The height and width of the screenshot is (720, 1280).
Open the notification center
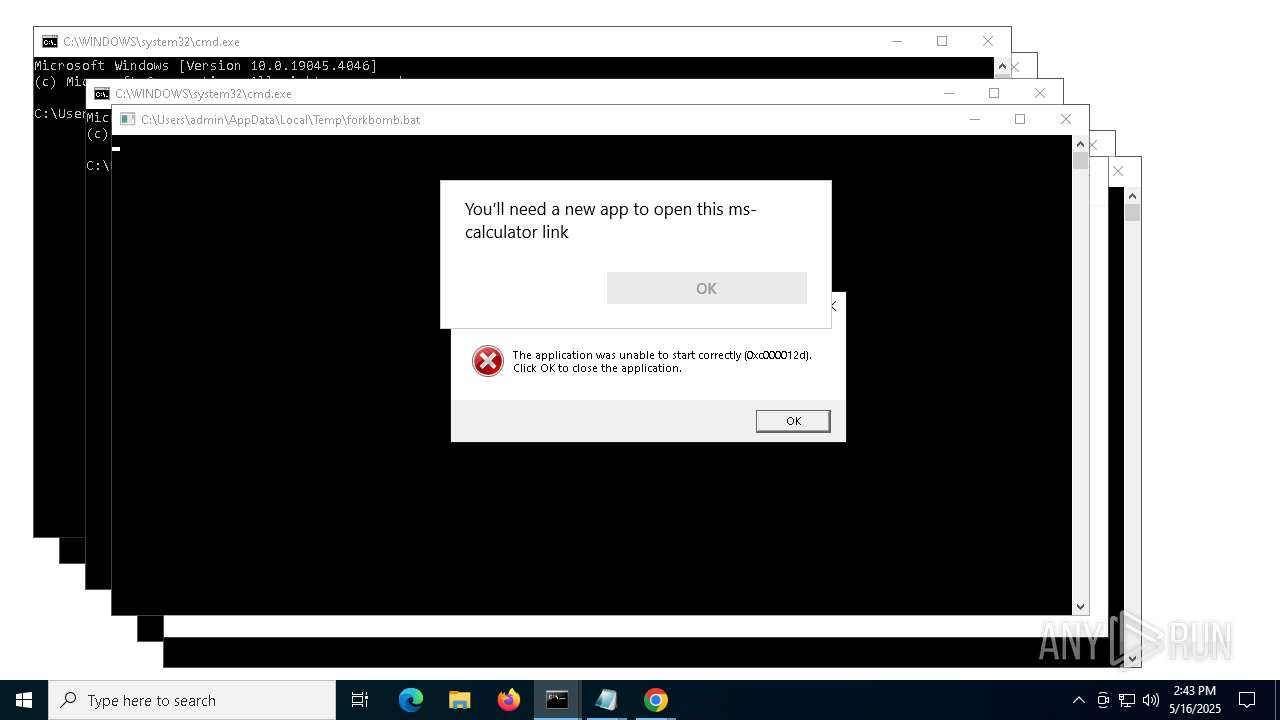pos(1247,700)
